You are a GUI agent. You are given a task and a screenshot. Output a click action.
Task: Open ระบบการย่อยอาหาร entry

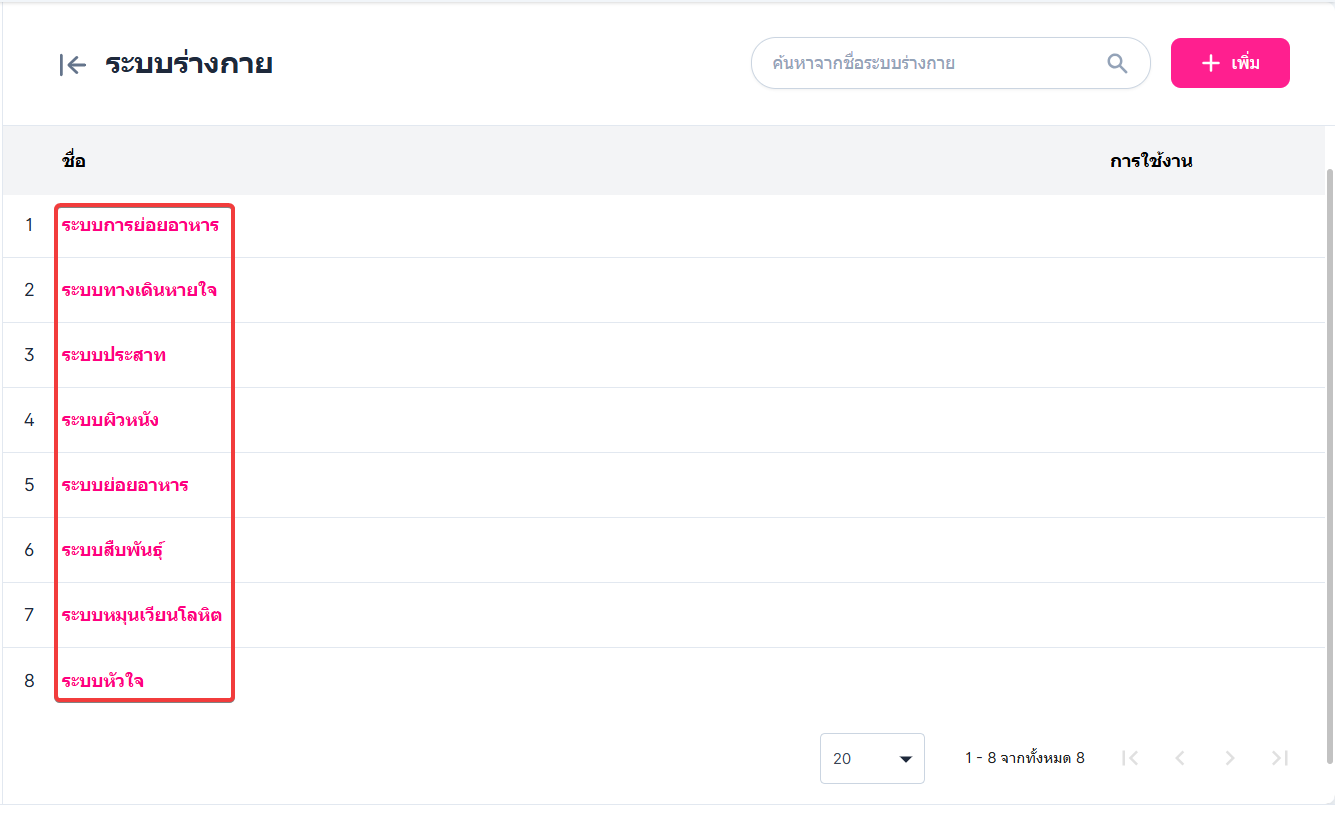pyautogui.click(x=140, y=225)
